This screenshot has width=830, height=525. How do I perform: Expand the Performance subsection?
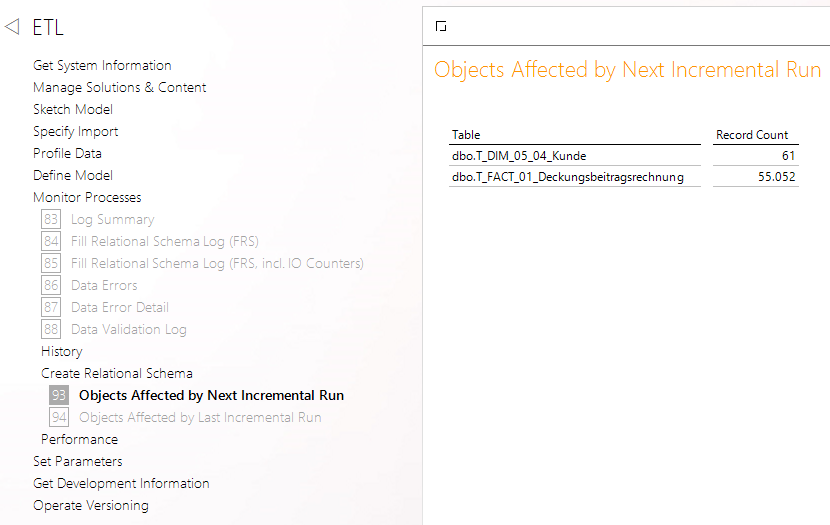coord(79,439)
